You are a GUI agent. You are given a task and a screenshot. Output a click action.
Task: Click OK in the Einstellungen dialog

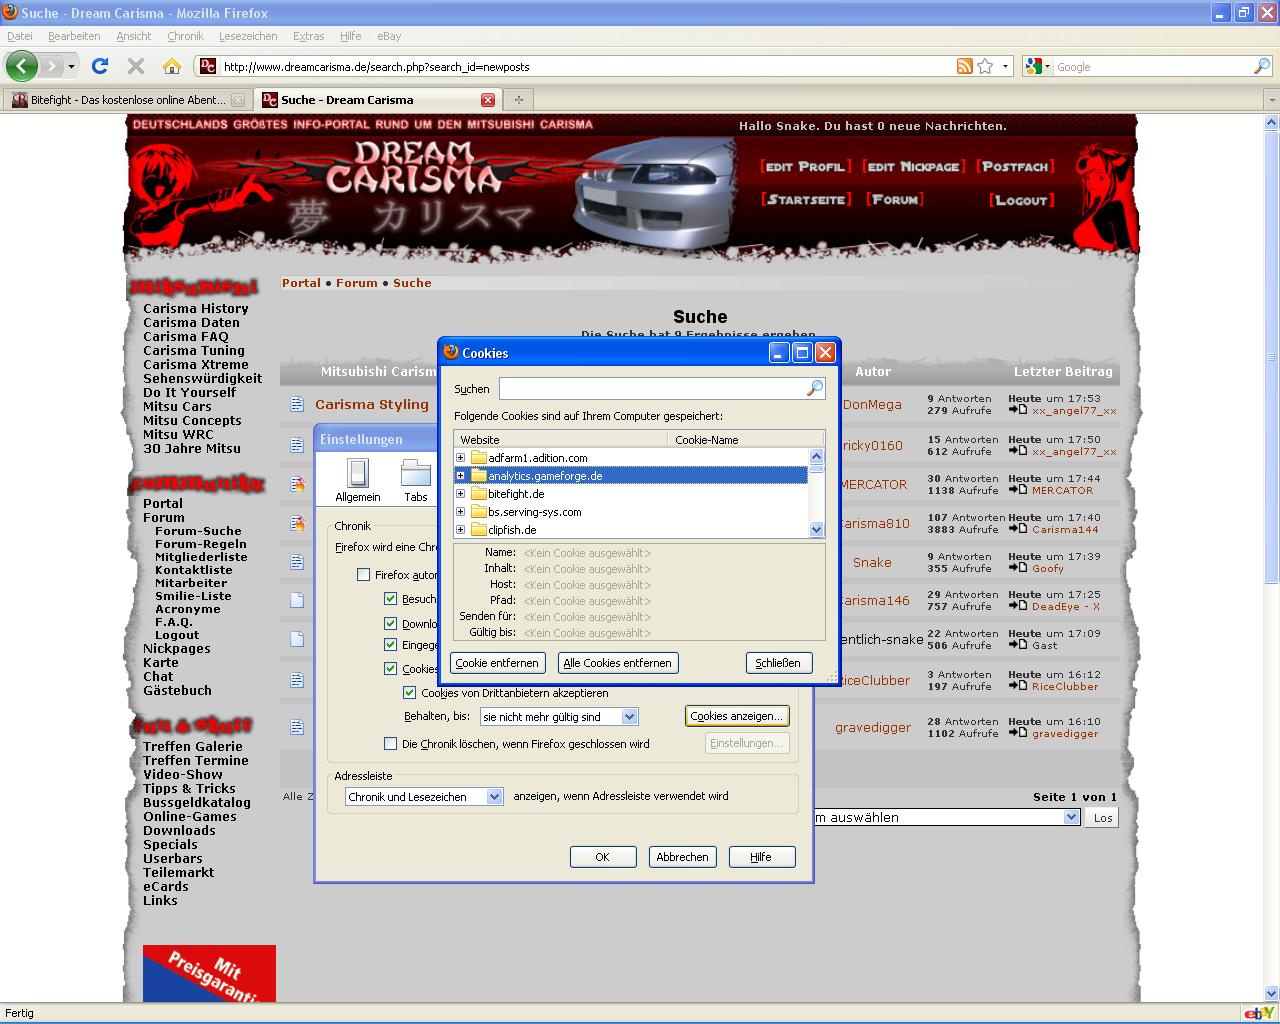pos(602,857)
